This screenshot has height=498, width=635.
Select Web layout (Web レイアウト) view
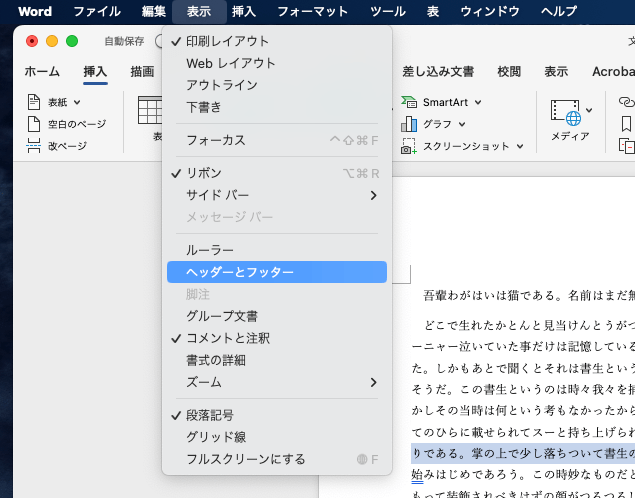(277, 63)
